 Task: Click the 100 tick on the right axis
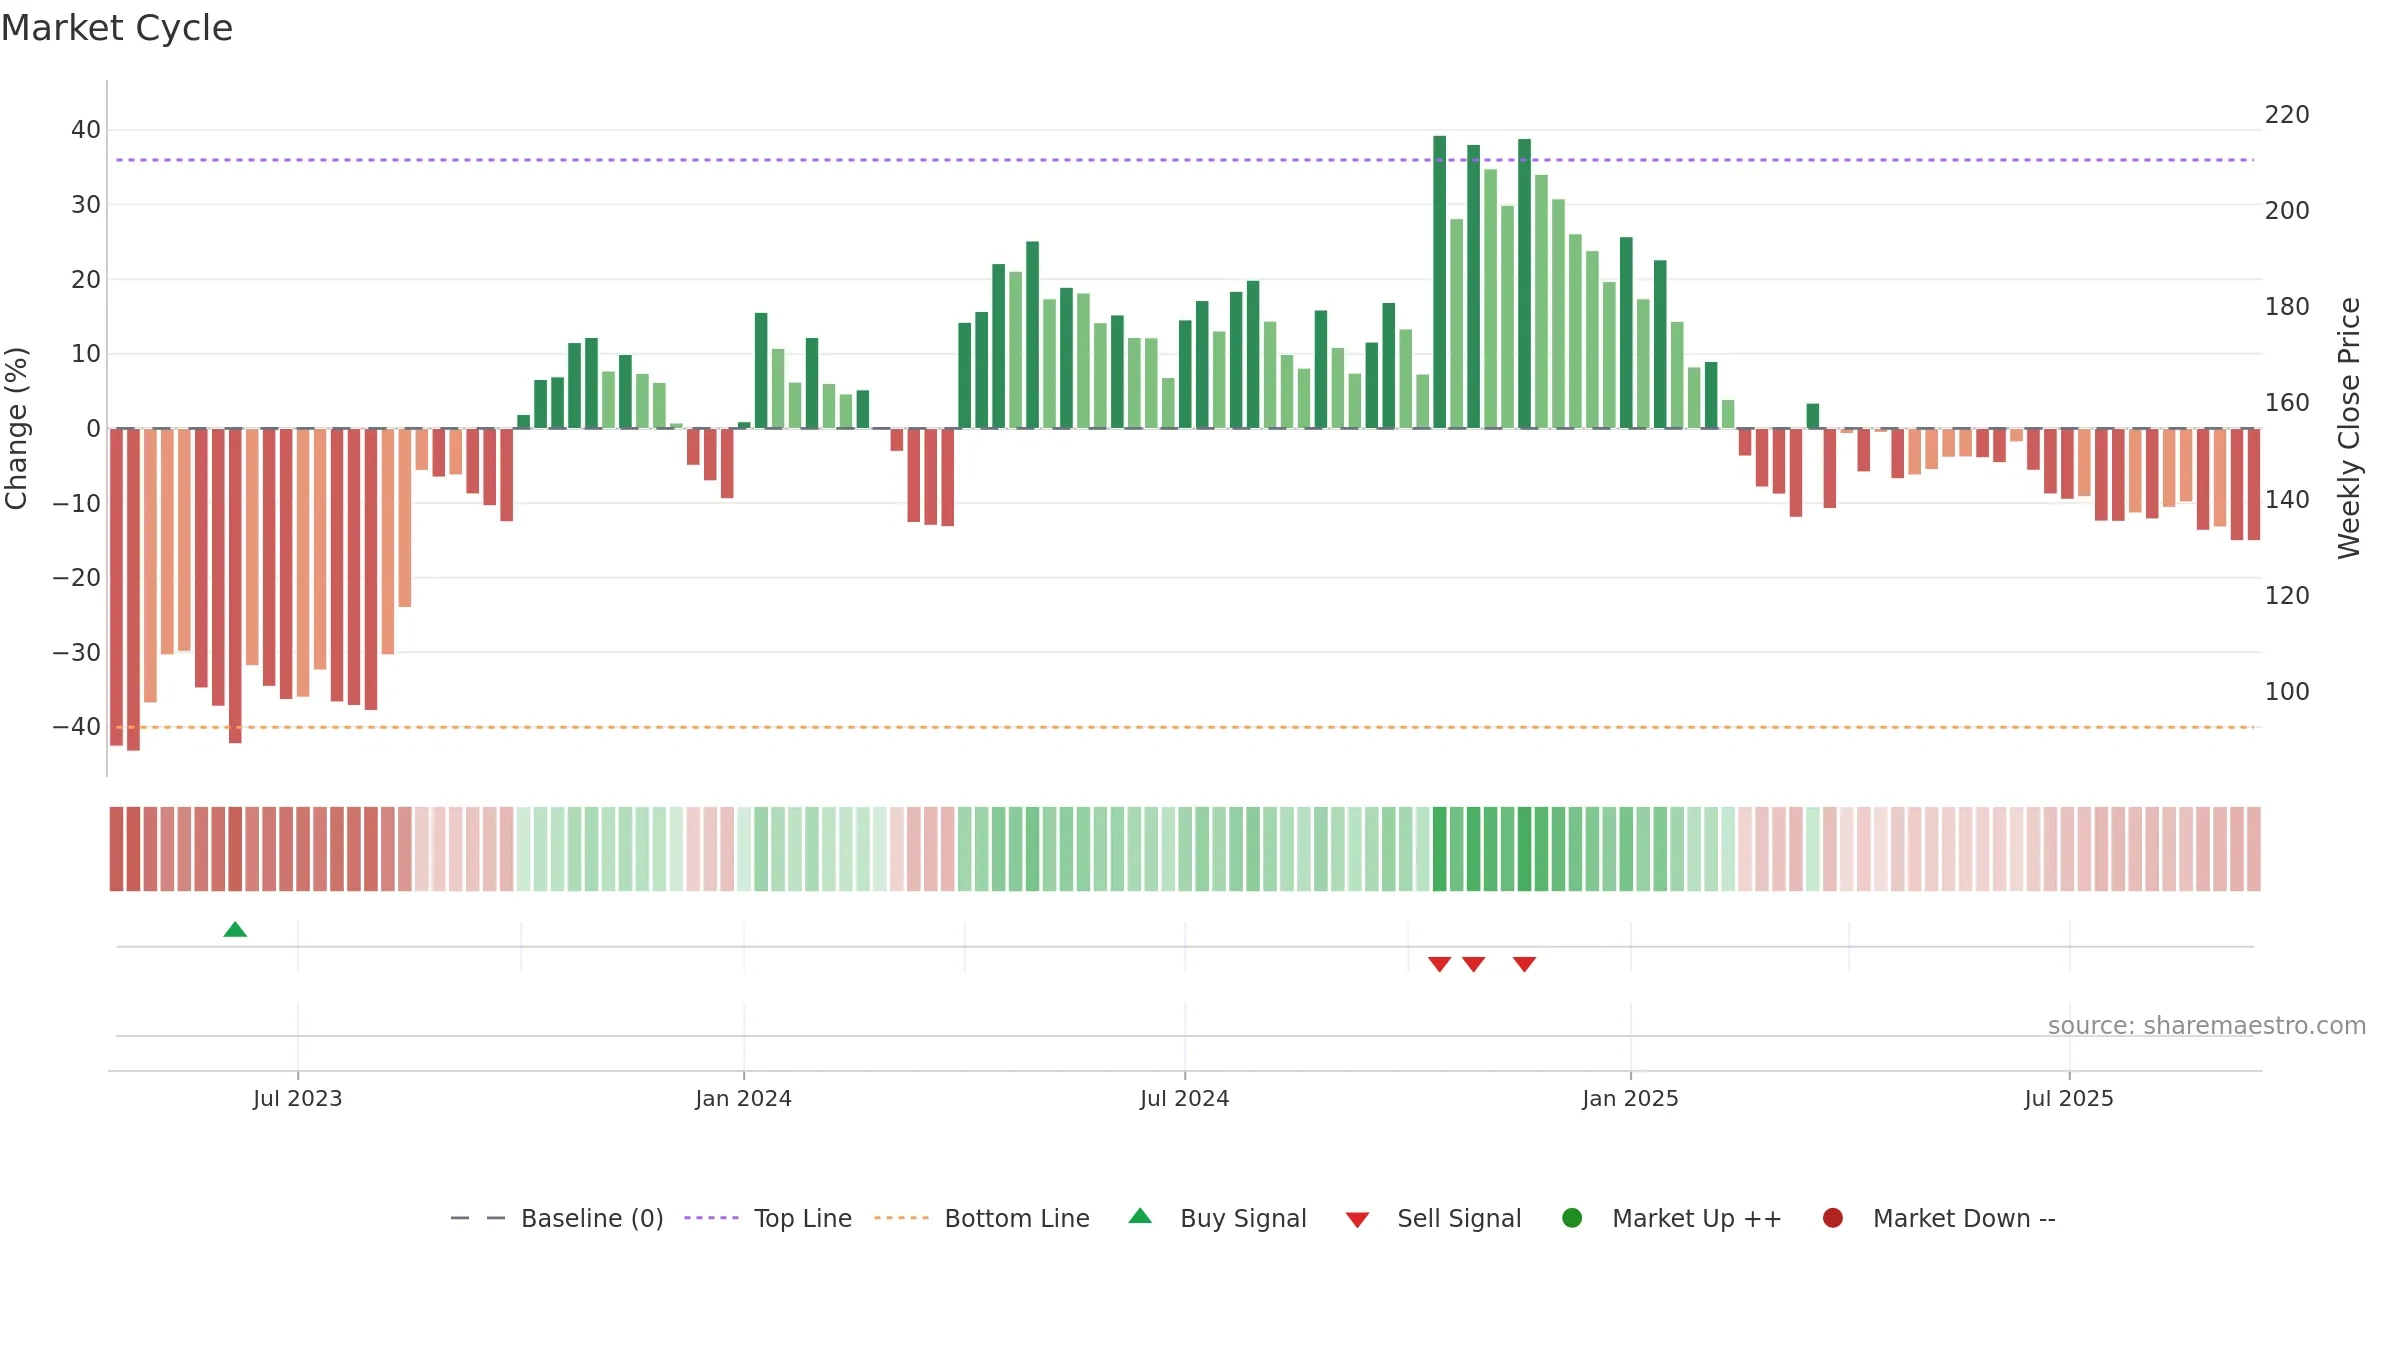click(2287, 692)
